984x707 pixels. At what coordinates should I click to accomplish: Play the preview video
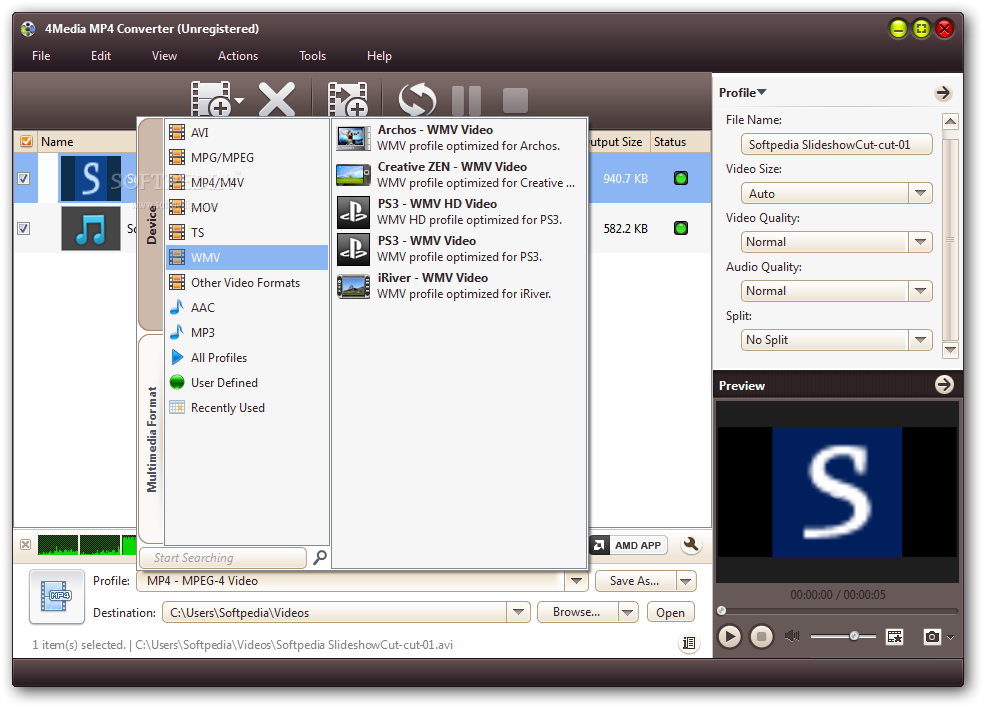pyautogui.click(x=729, y=637)
